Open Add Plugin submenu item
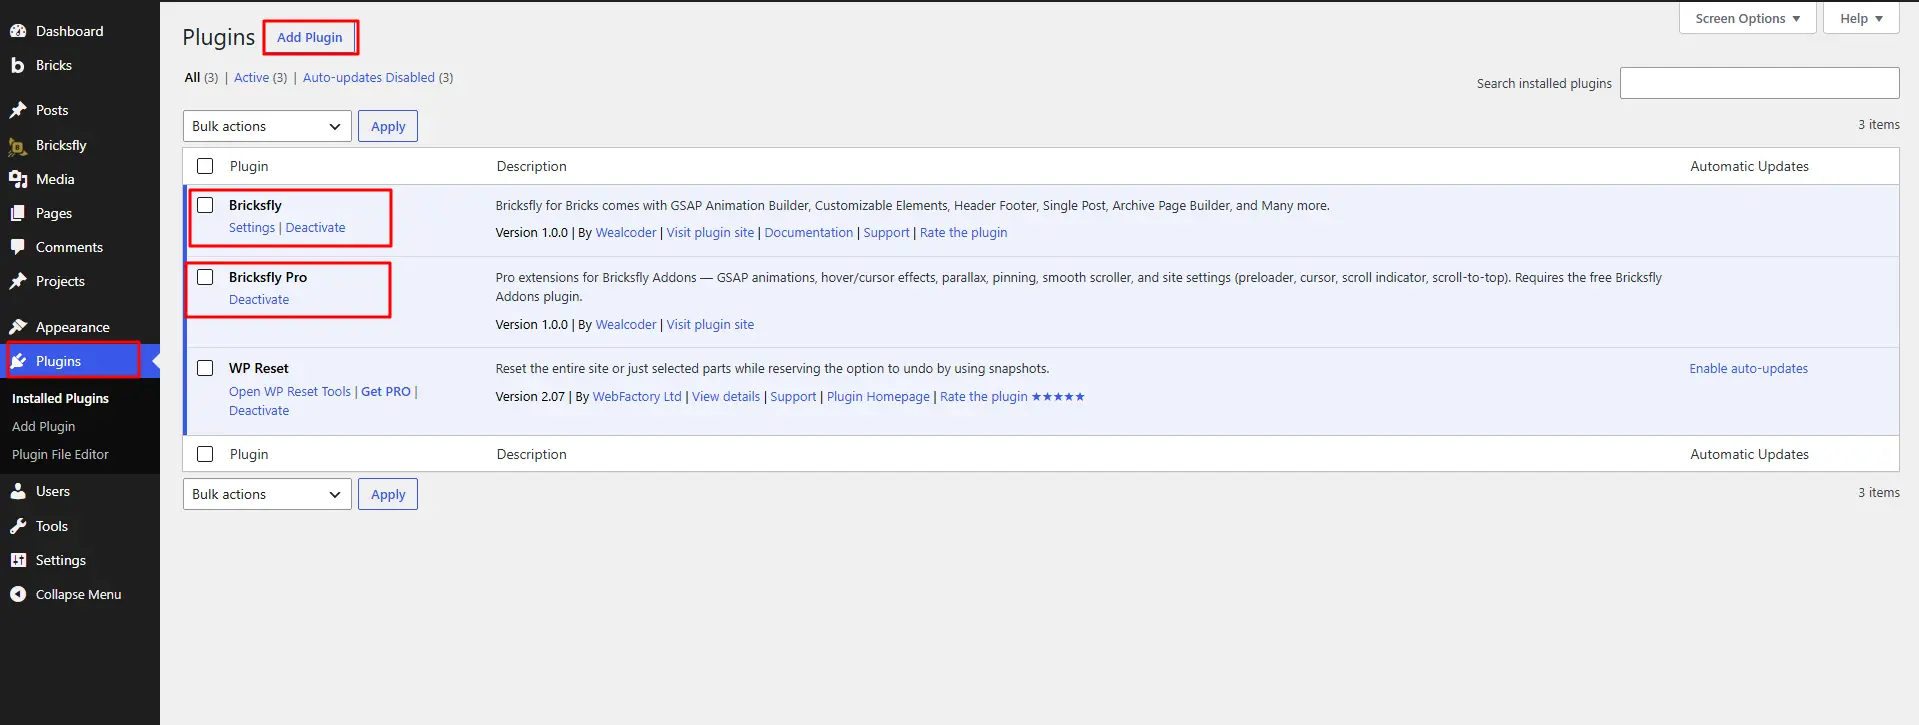 pos(43,426)
